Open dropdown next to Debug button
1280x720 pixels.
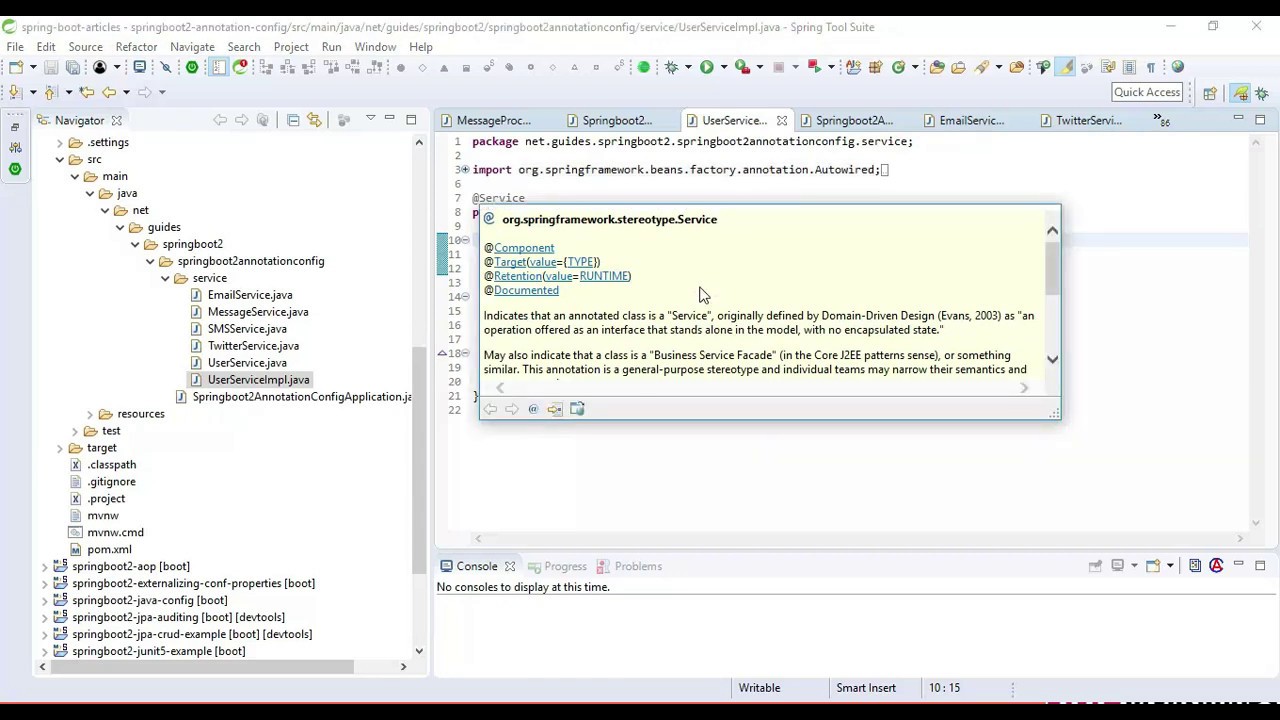pyautogui.click(x=688, y=67)
